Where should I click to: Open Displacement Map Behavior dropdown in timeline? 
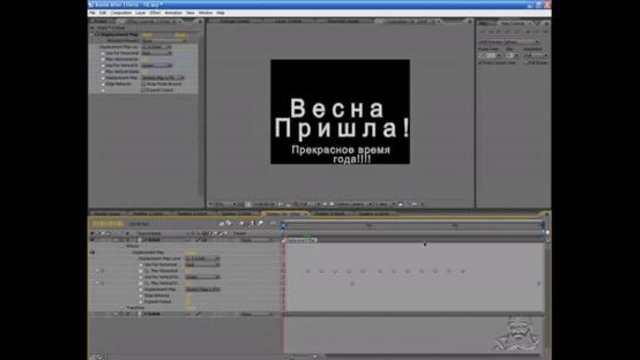click(203, 289)
